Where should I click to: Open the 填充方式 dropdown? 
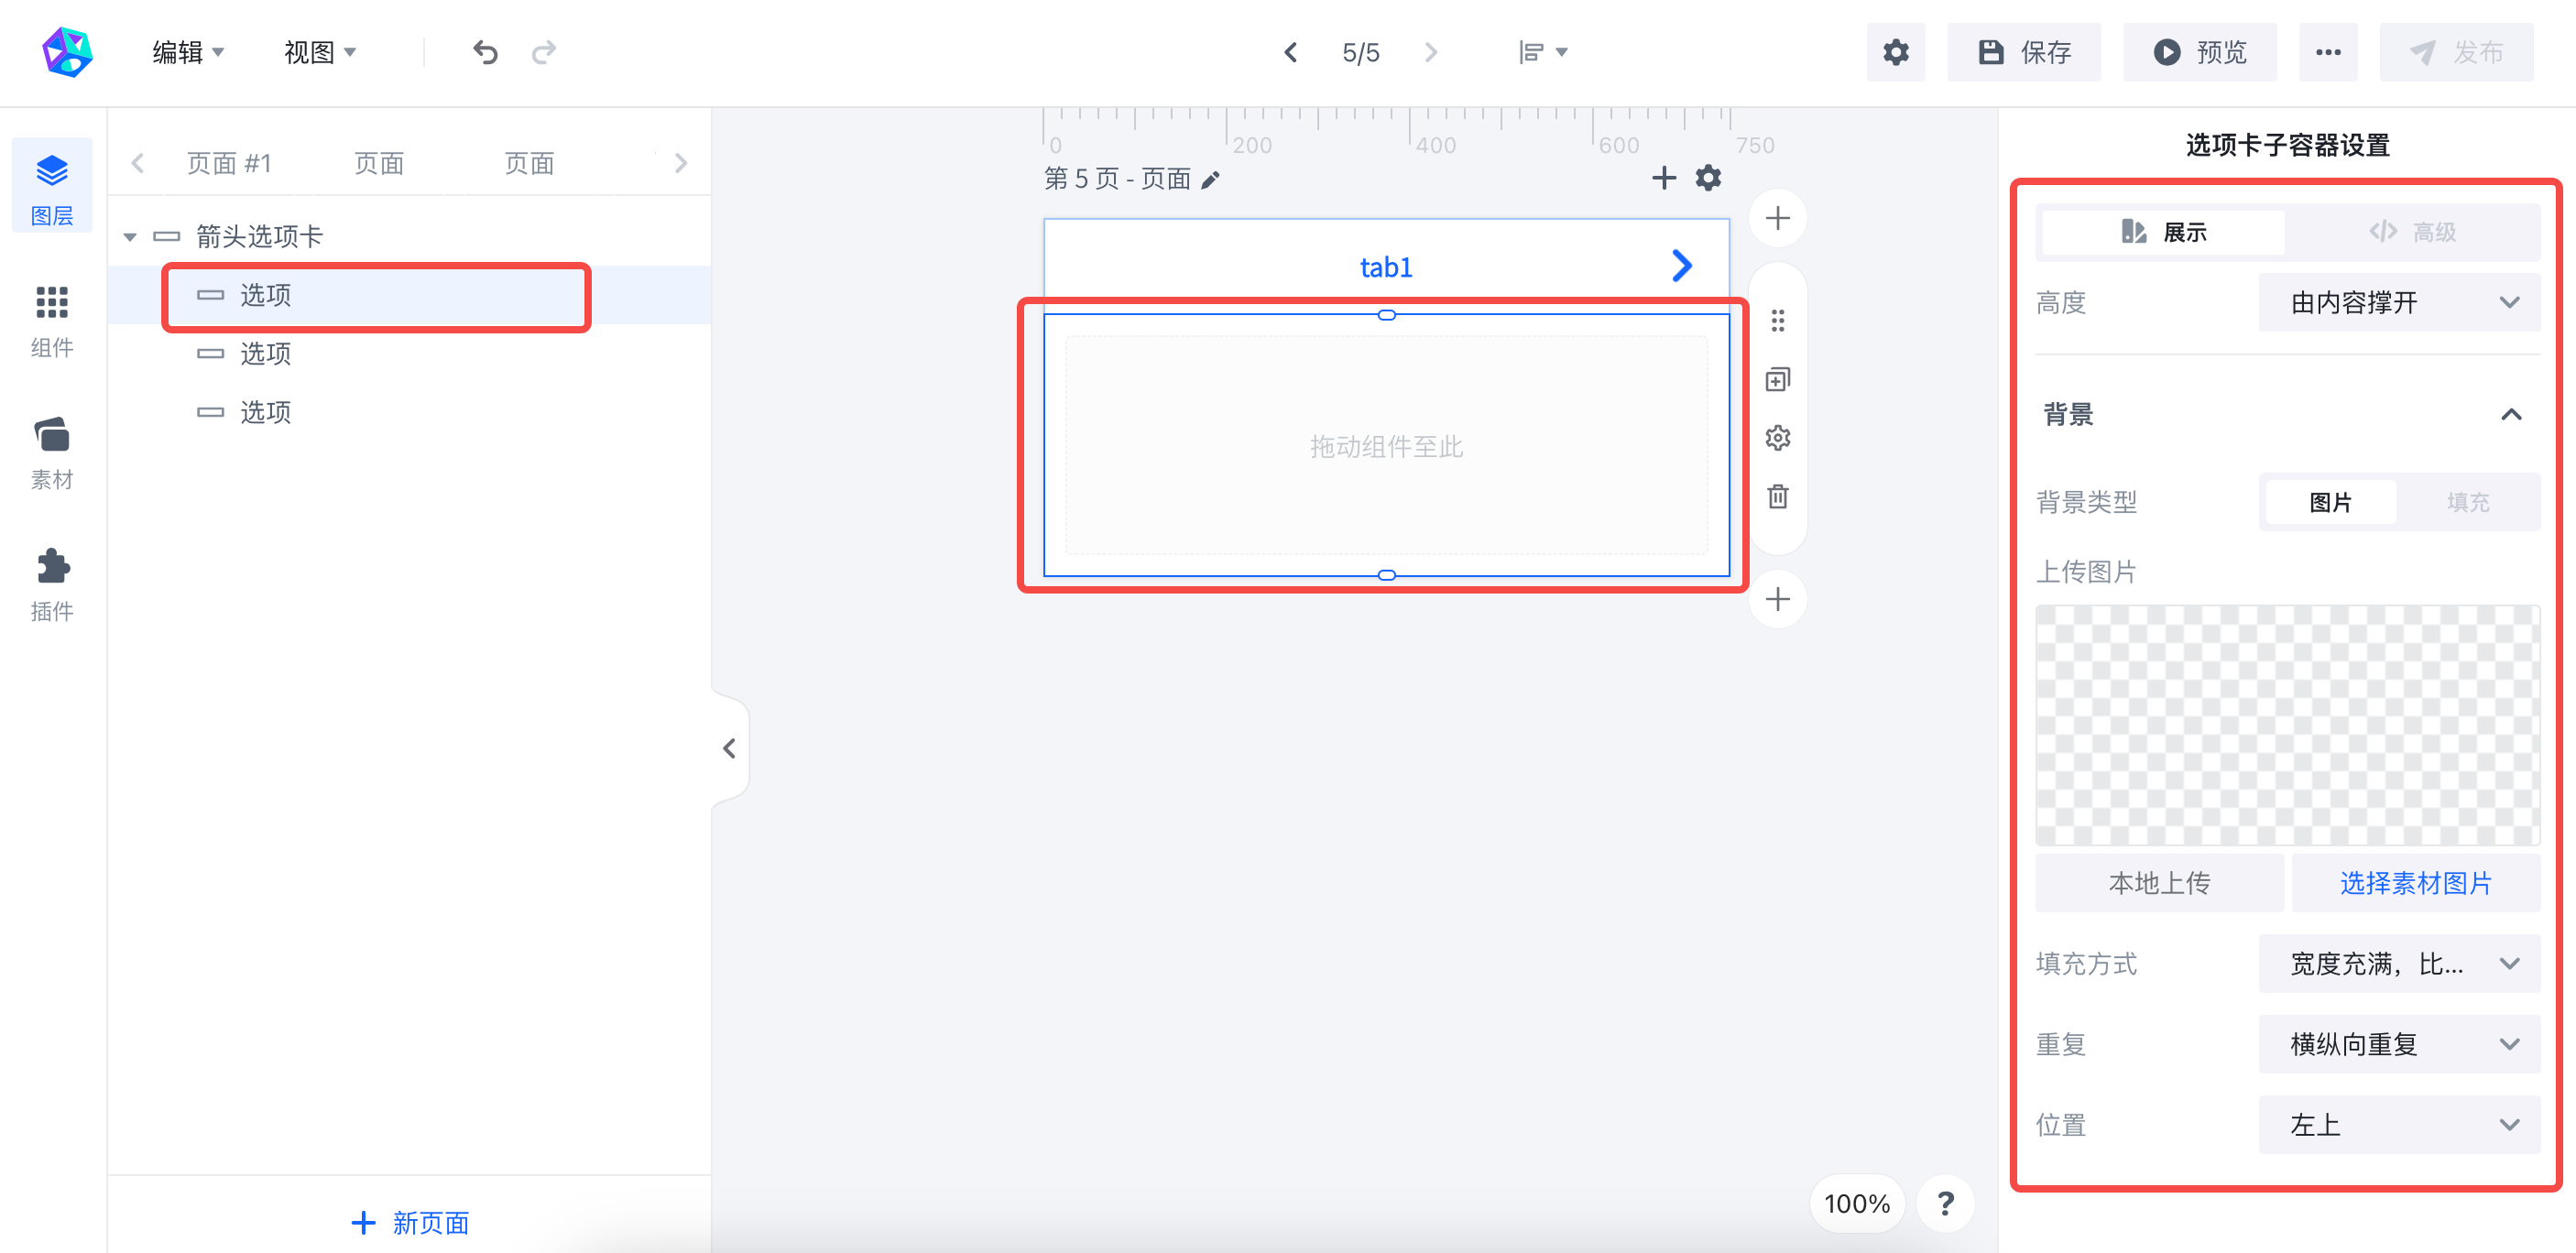click(x=2399, y=963)
